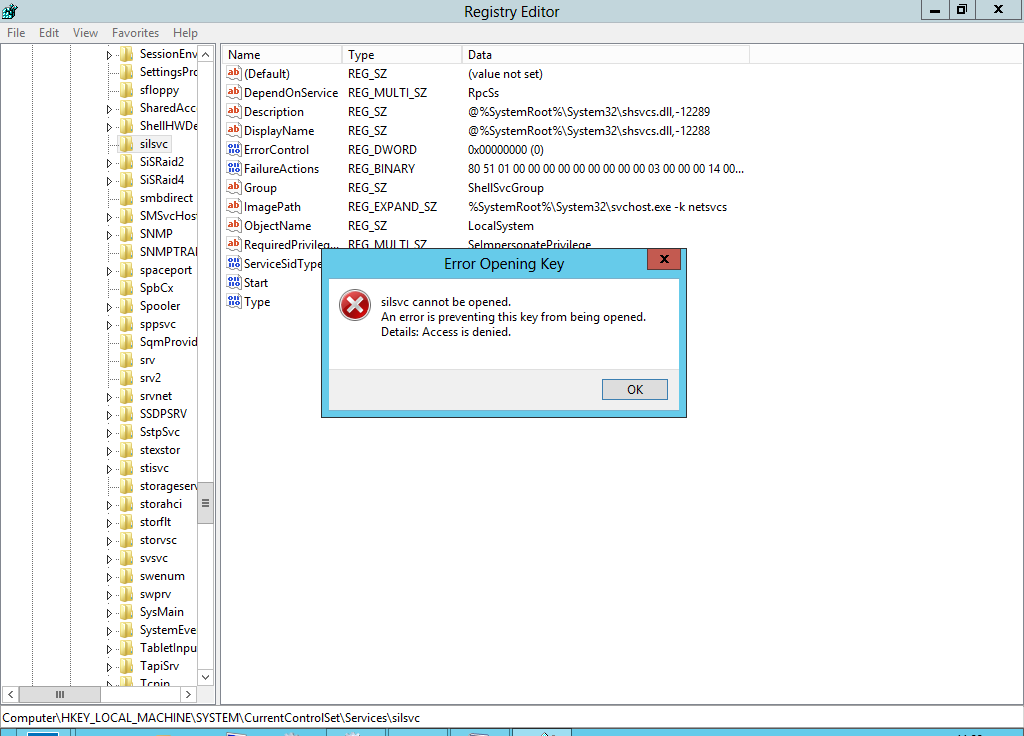Click the Data column header
The height and width of the screenshot is (736, 1024).
[x=480, y=55]
